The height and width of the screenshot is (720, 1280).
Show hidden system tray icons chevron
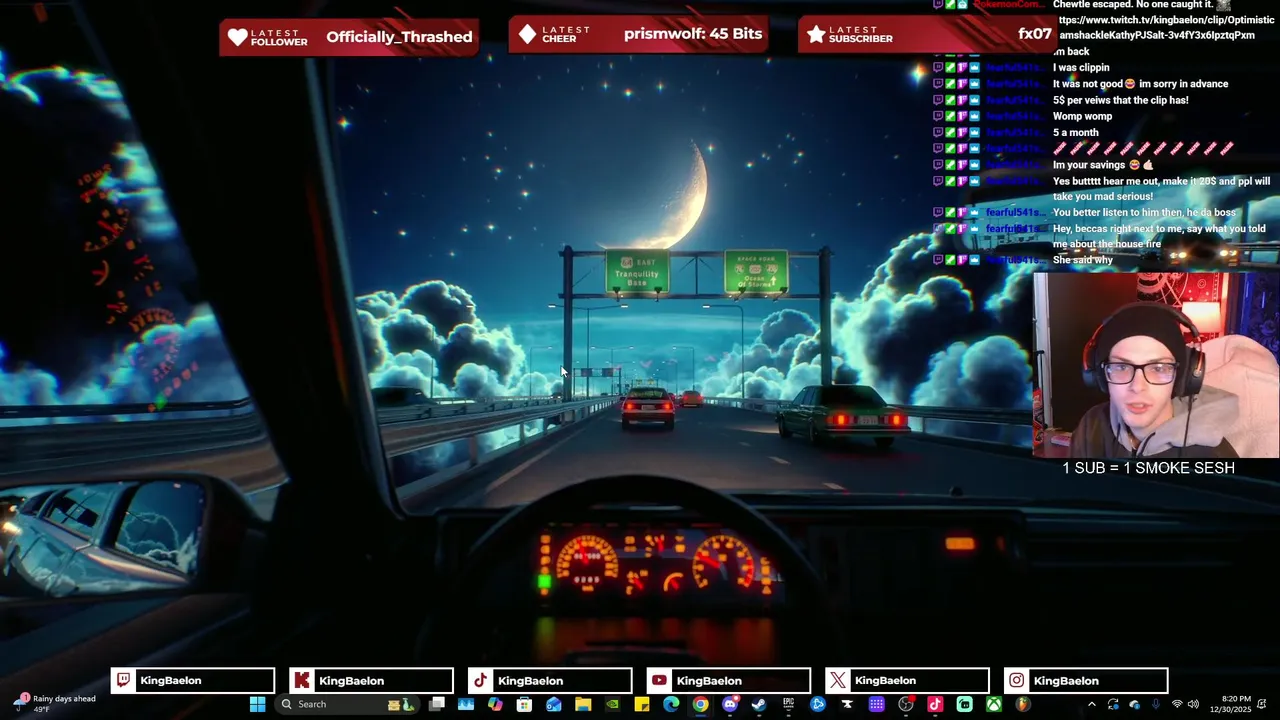pyautogui.click(x=1091, y=704)
